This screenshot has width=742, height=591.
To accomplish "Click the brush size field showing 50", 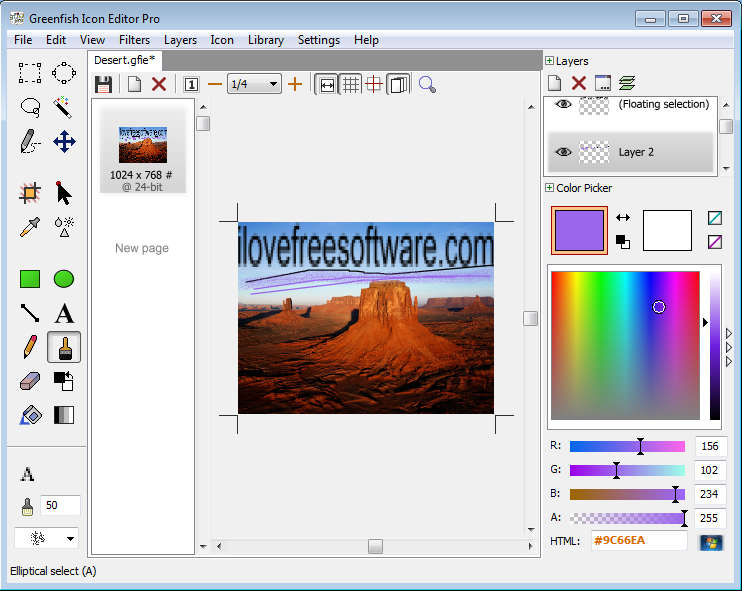I will [60, 505].
